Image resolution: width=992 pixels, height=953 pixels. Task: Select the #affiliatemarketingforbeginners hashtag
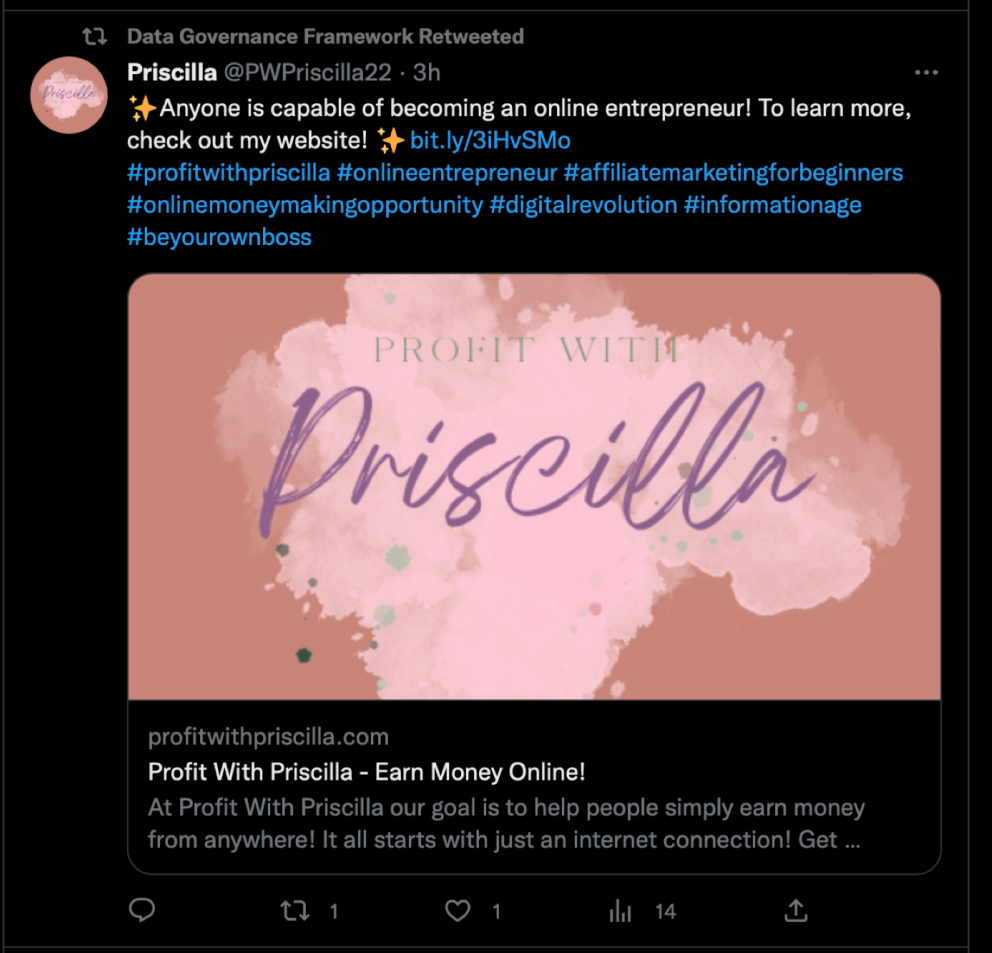click(733, 173)
